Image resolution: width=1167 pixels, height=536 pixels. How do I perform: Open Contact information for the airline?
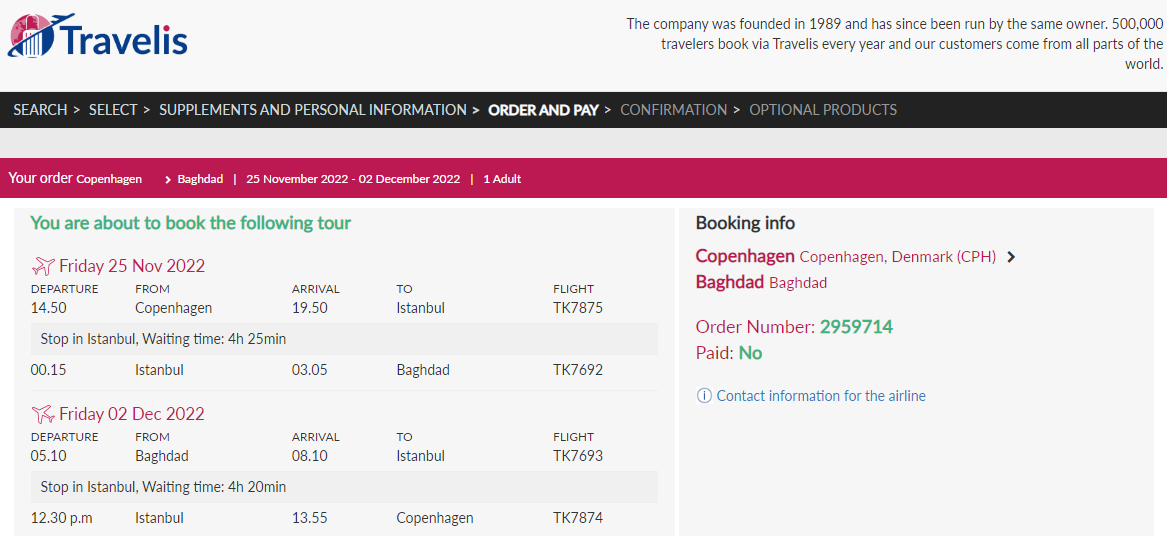coord(821,396)
